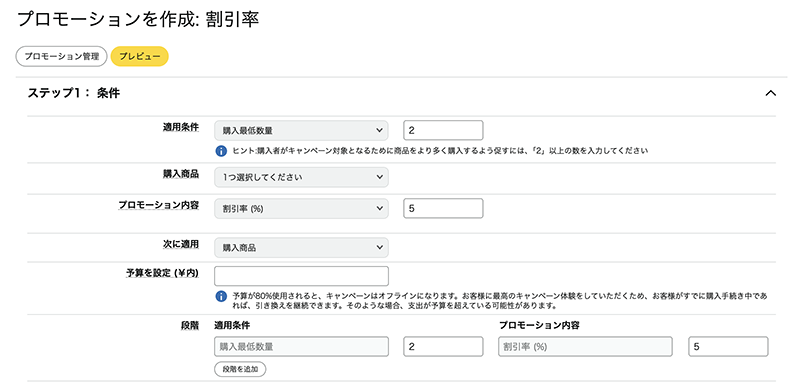Open the 1つ選択してください dropdown for 購入商品

tap(302, 177)
